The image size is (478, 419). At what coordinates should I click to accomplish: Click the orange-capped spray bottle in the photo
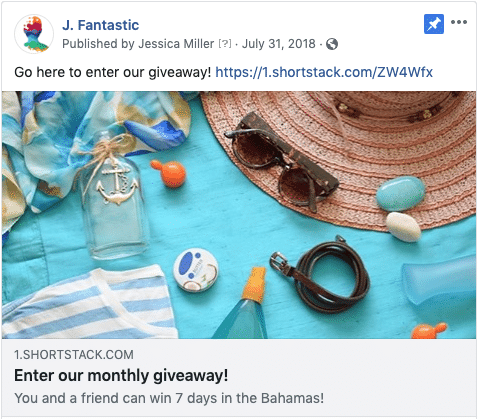click(245, 304)
